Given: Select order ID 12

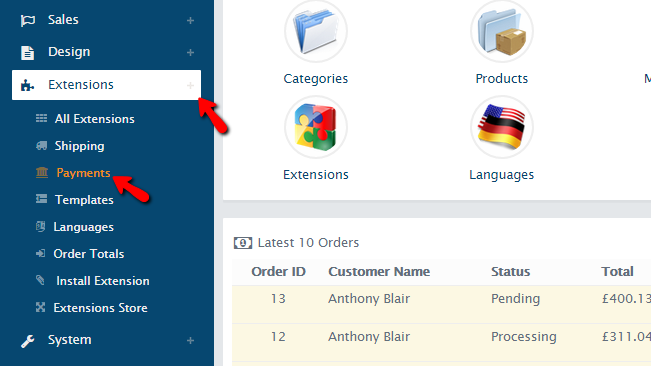Looking at the screenshot, I should [x=278, y=337].
